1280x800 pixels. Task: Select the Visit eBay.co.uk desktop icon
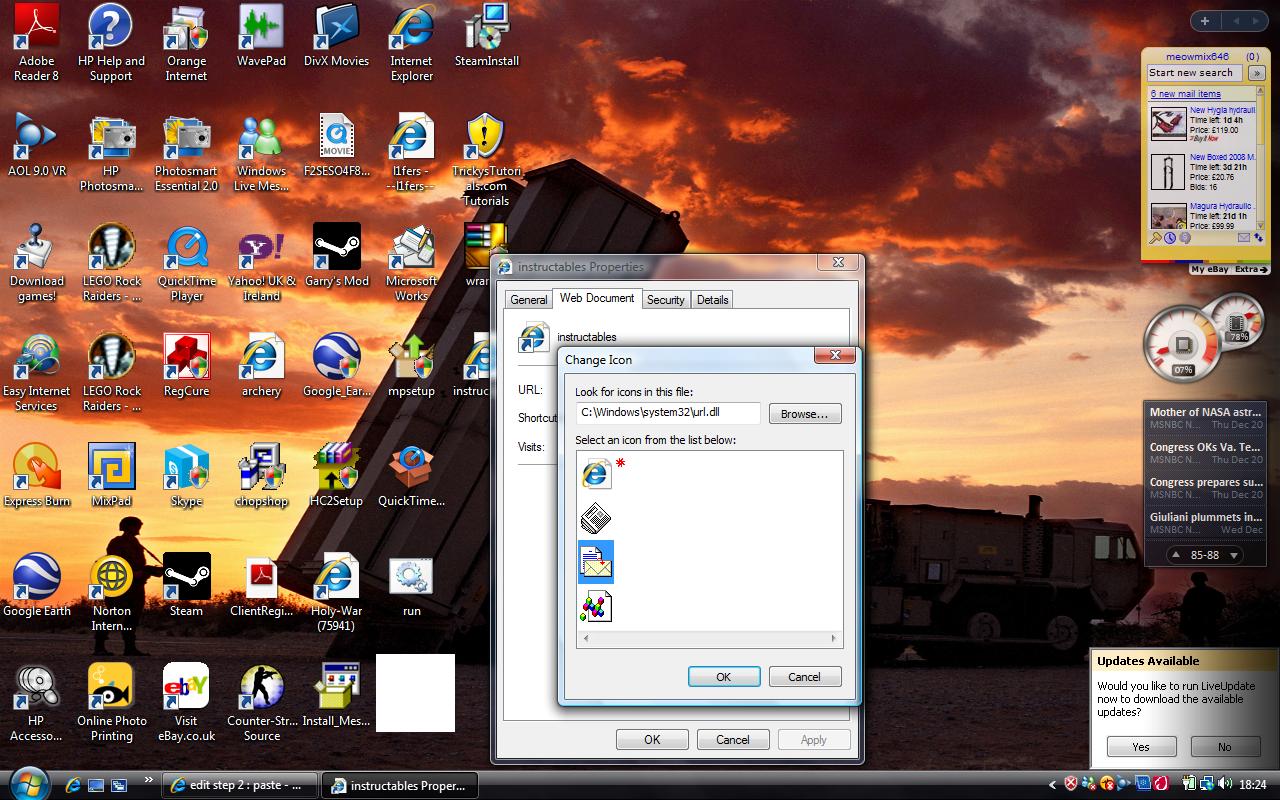click(x=186, y=703)
